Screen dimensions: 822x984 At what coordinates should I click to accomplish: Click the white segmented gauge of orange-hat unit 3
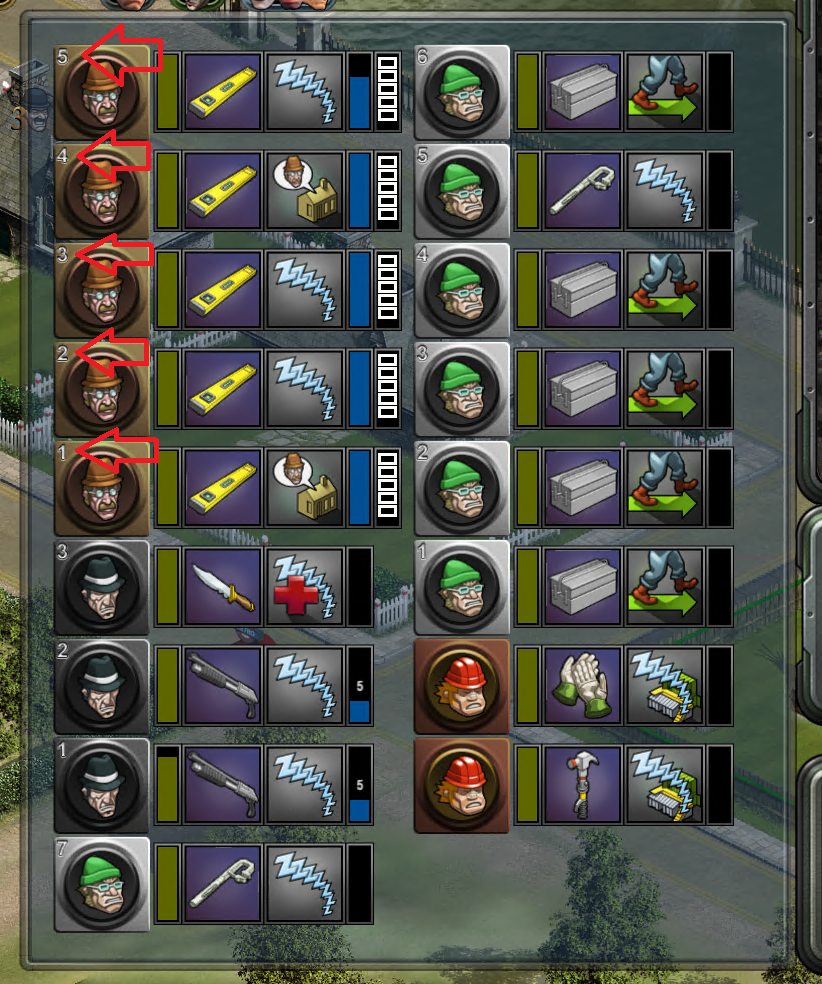click(388, 290)
